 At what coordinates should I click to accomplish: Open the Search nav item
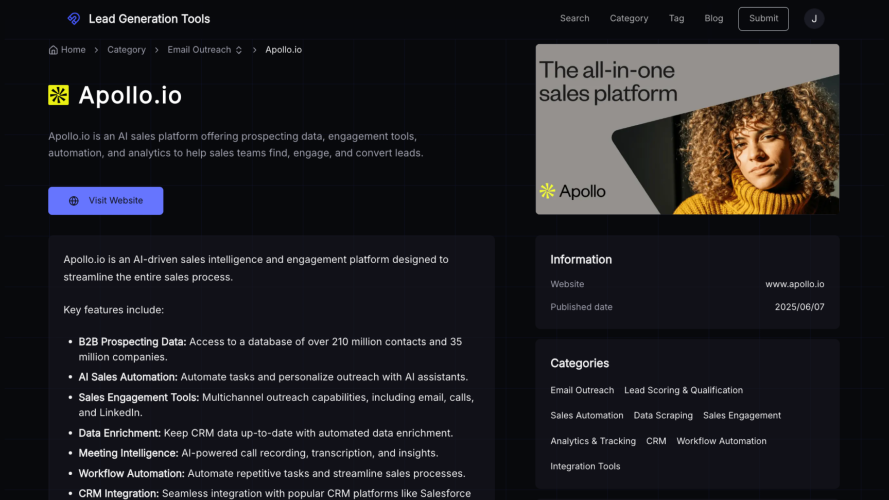point(574,18)
